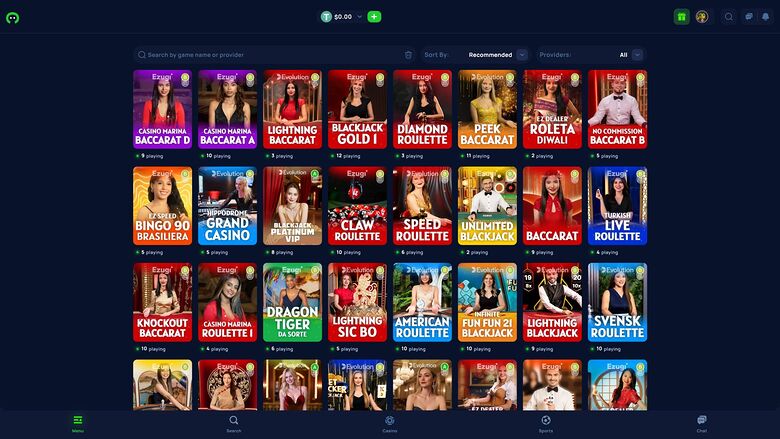Screen dimensions: 780x439
Task: Click '2 playing' under Unlimited Blackjack
Action: (x=477, y=253)
